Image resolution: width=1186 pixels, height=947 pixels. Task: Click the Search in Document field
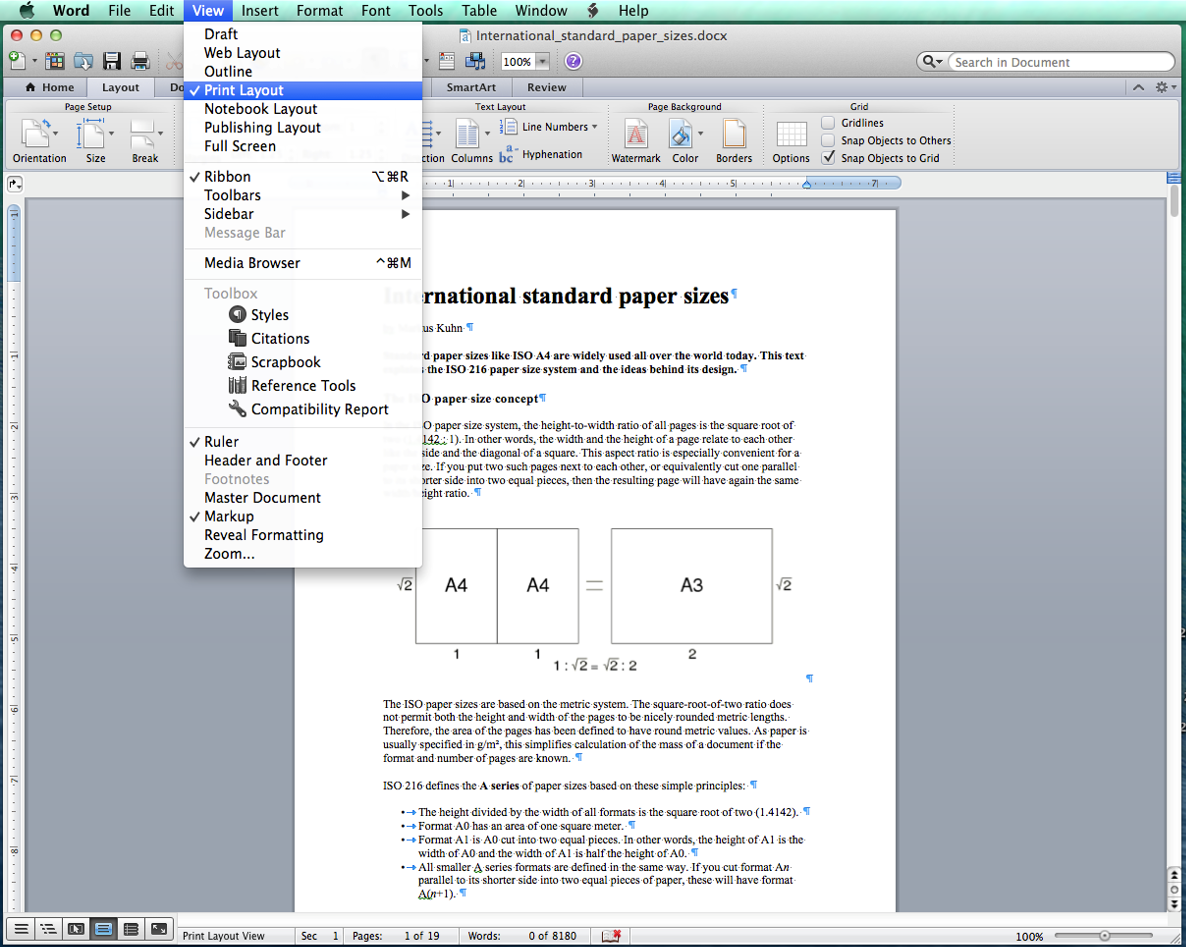pos(1060,62)
